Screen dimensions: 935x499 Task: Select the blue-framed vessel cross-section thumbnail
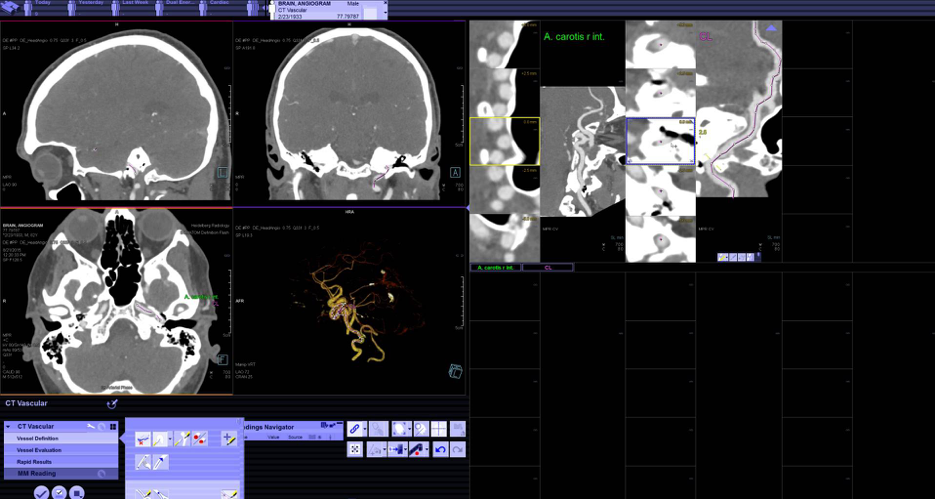pyautogui.click(x=660, y=141)
